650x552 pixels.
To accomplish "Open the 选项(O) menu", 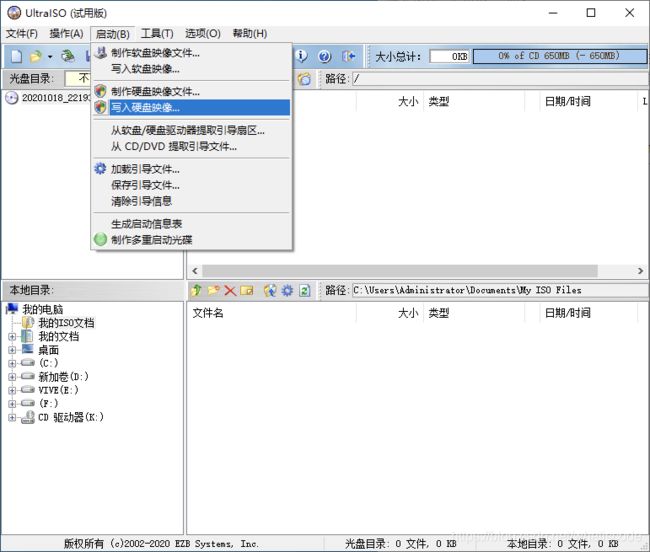I will click(x=203, y=34).
